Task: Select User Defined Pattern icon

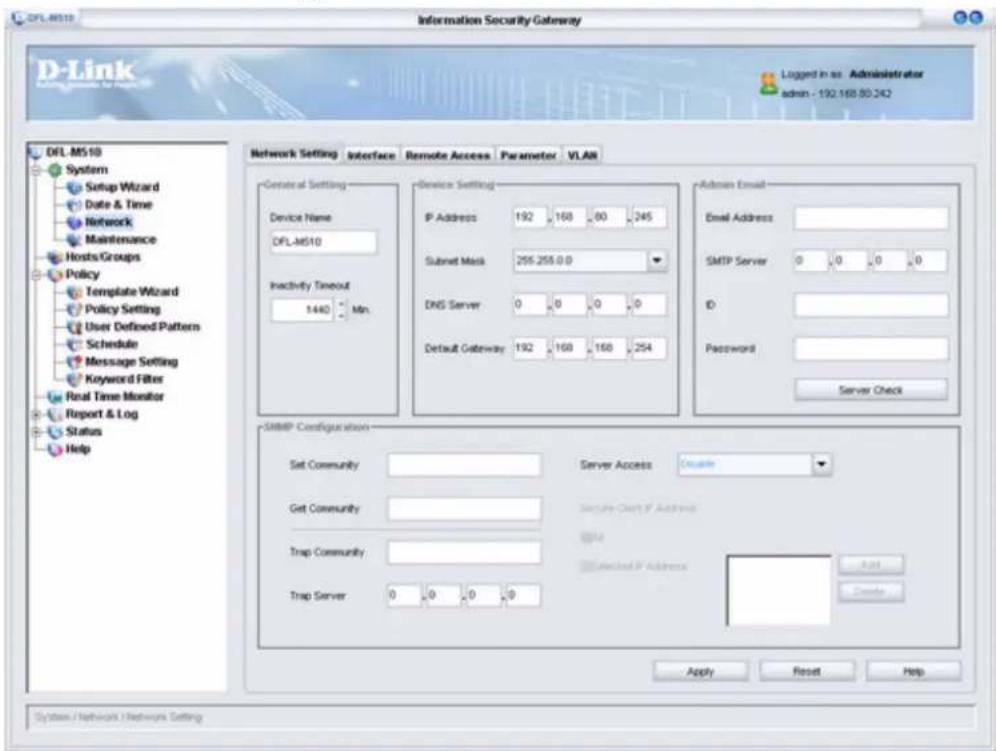Action: point(74,327)
